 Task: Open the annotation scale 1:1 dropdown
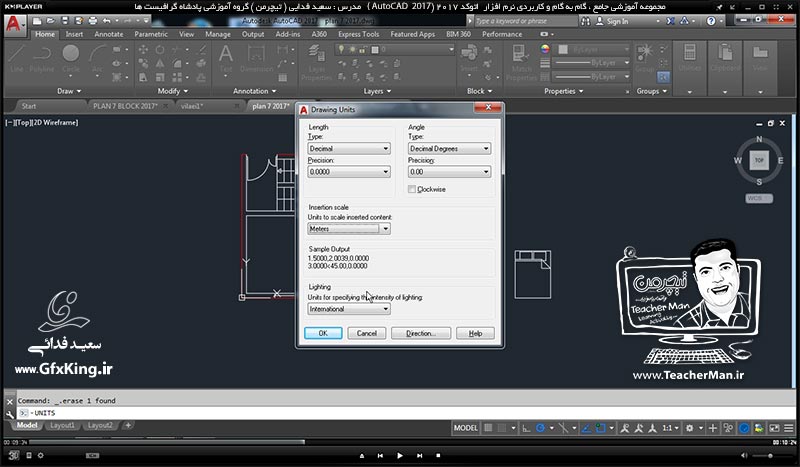pyautogui.click(x=670, y=428)
